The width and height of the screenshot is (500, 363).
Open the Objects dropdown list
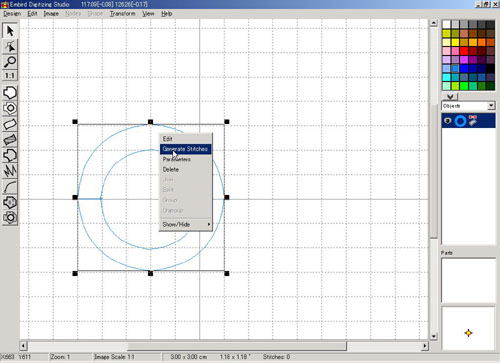click(x=491, y=106)
